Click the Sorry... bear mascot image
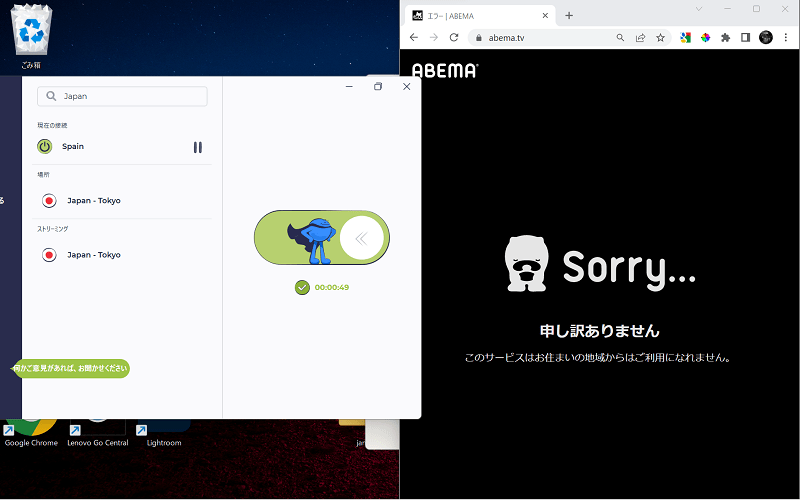Screen dimensions: 800x500 (527, 263)
